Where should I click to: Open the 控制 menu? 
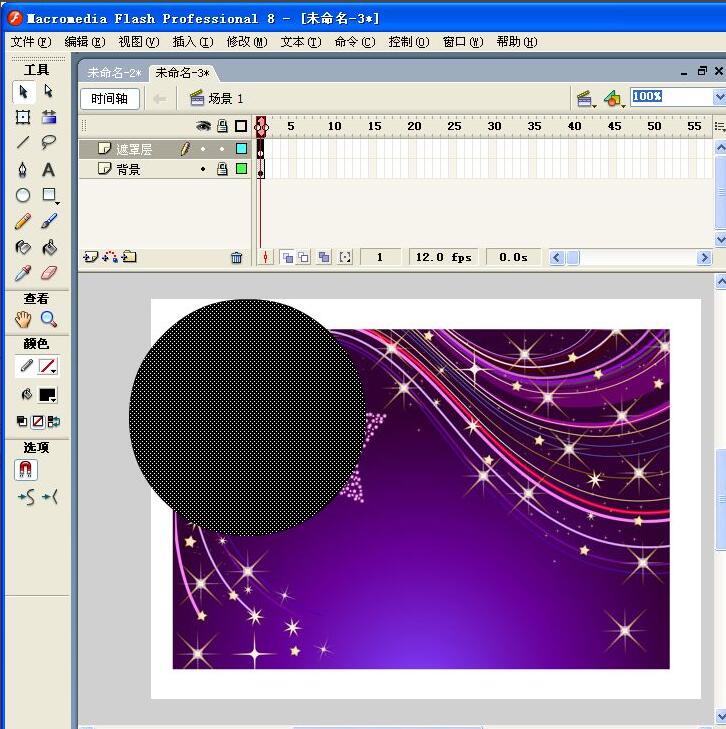[409, 42]
